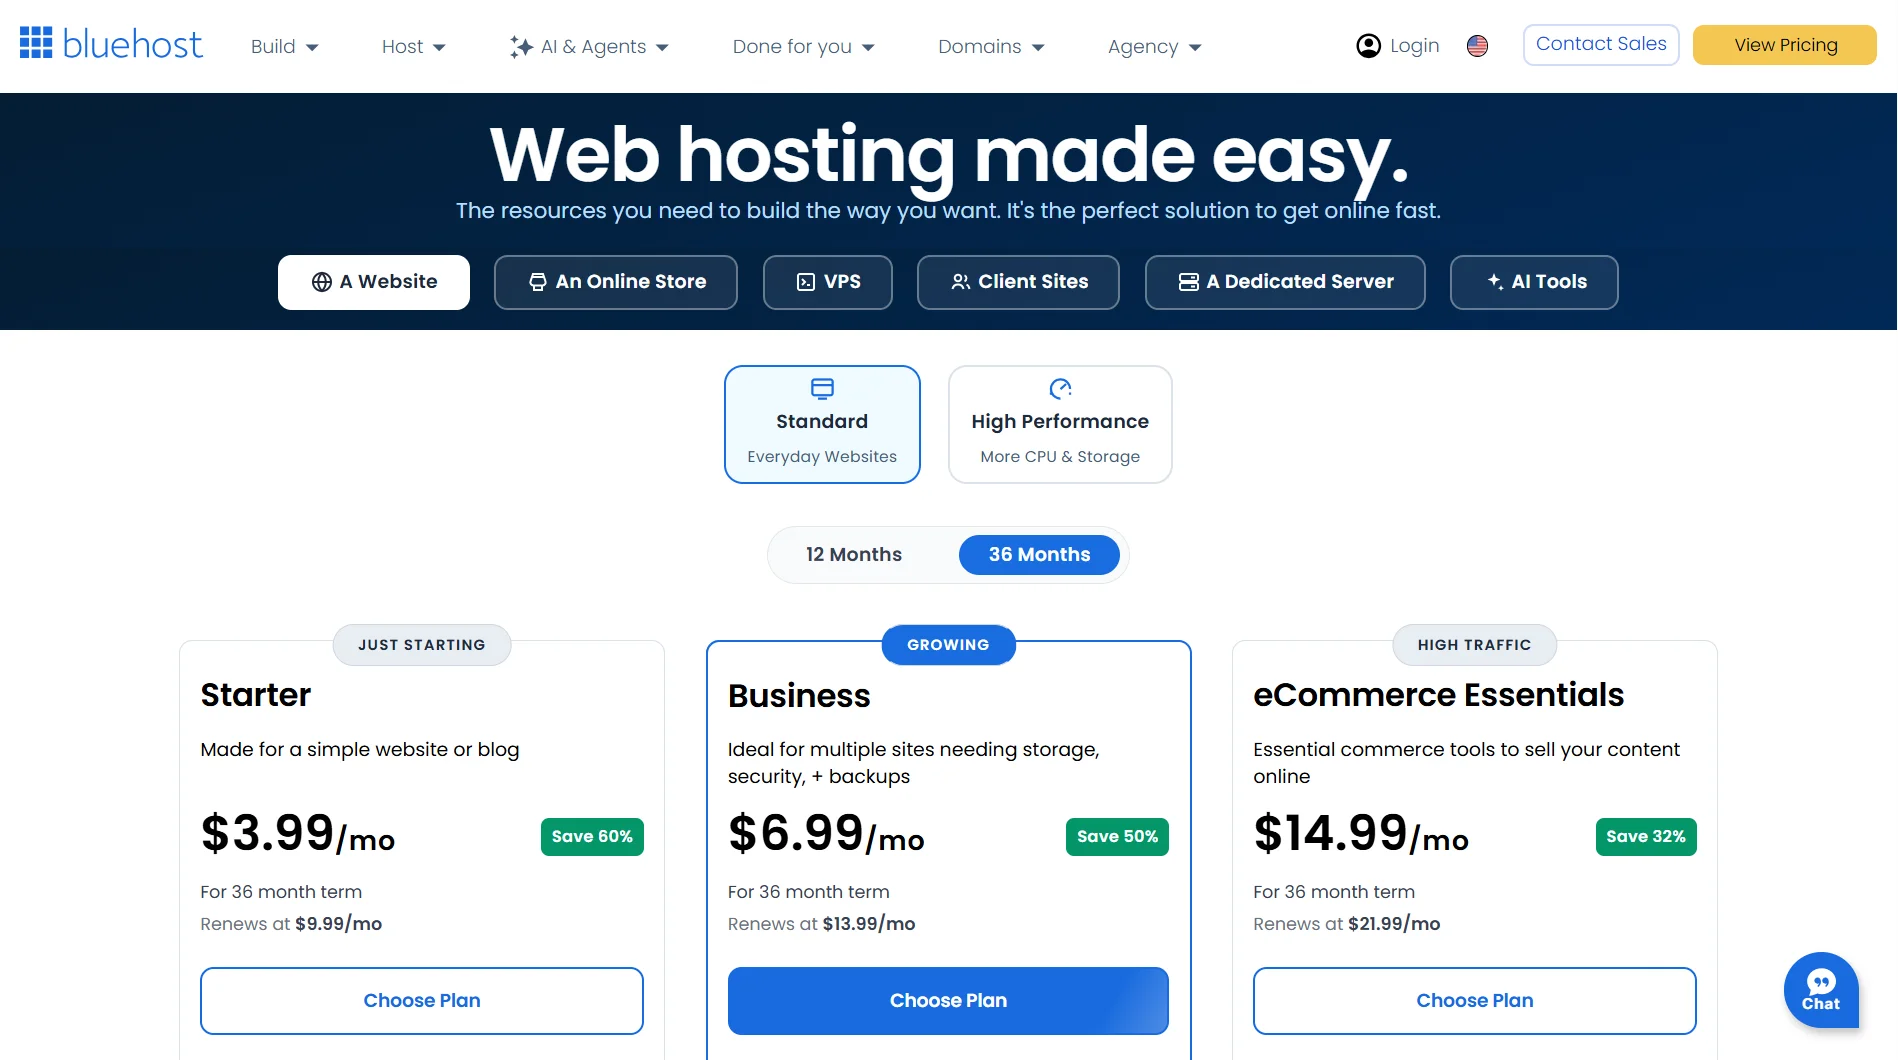Click the Renews at $9.99/mo text

291,924
